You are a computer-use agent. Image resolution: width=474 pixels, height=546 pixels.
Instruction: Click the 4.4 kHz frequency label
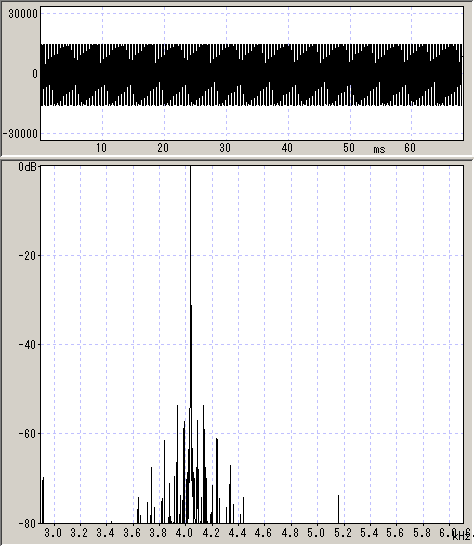238,533
